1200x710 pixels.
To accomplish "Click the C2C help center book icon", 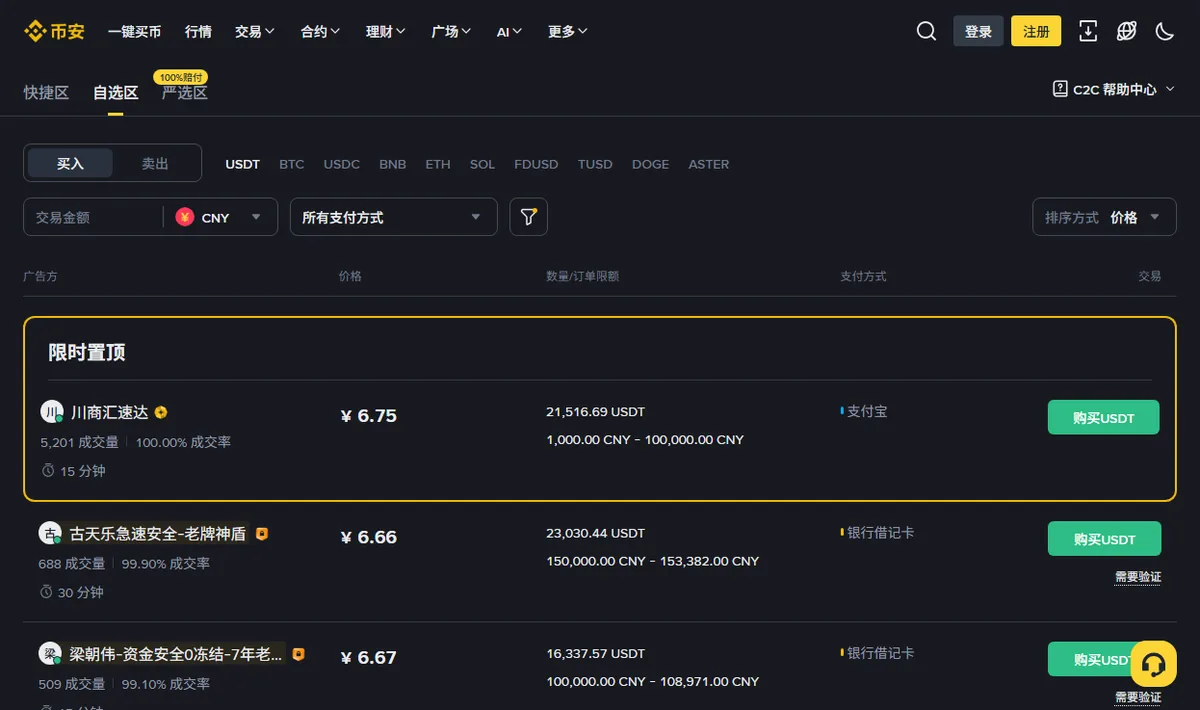I will click(x=1060, y=89).
